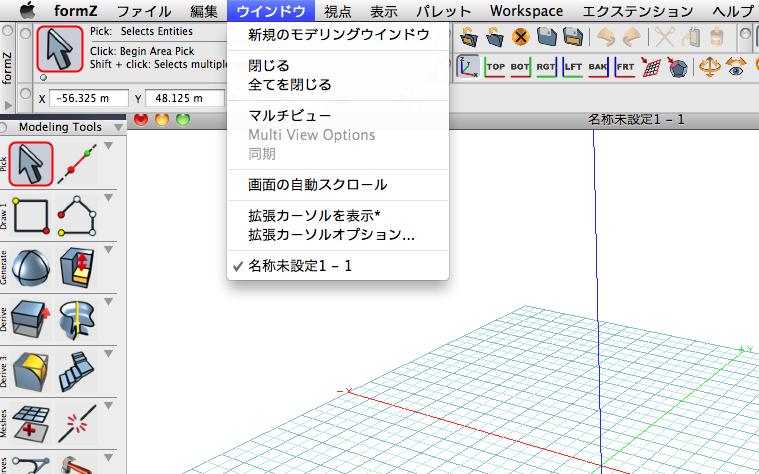759x474 pixels.
Task: Activate the look-around eye view tool
Action: click(735, 67)
